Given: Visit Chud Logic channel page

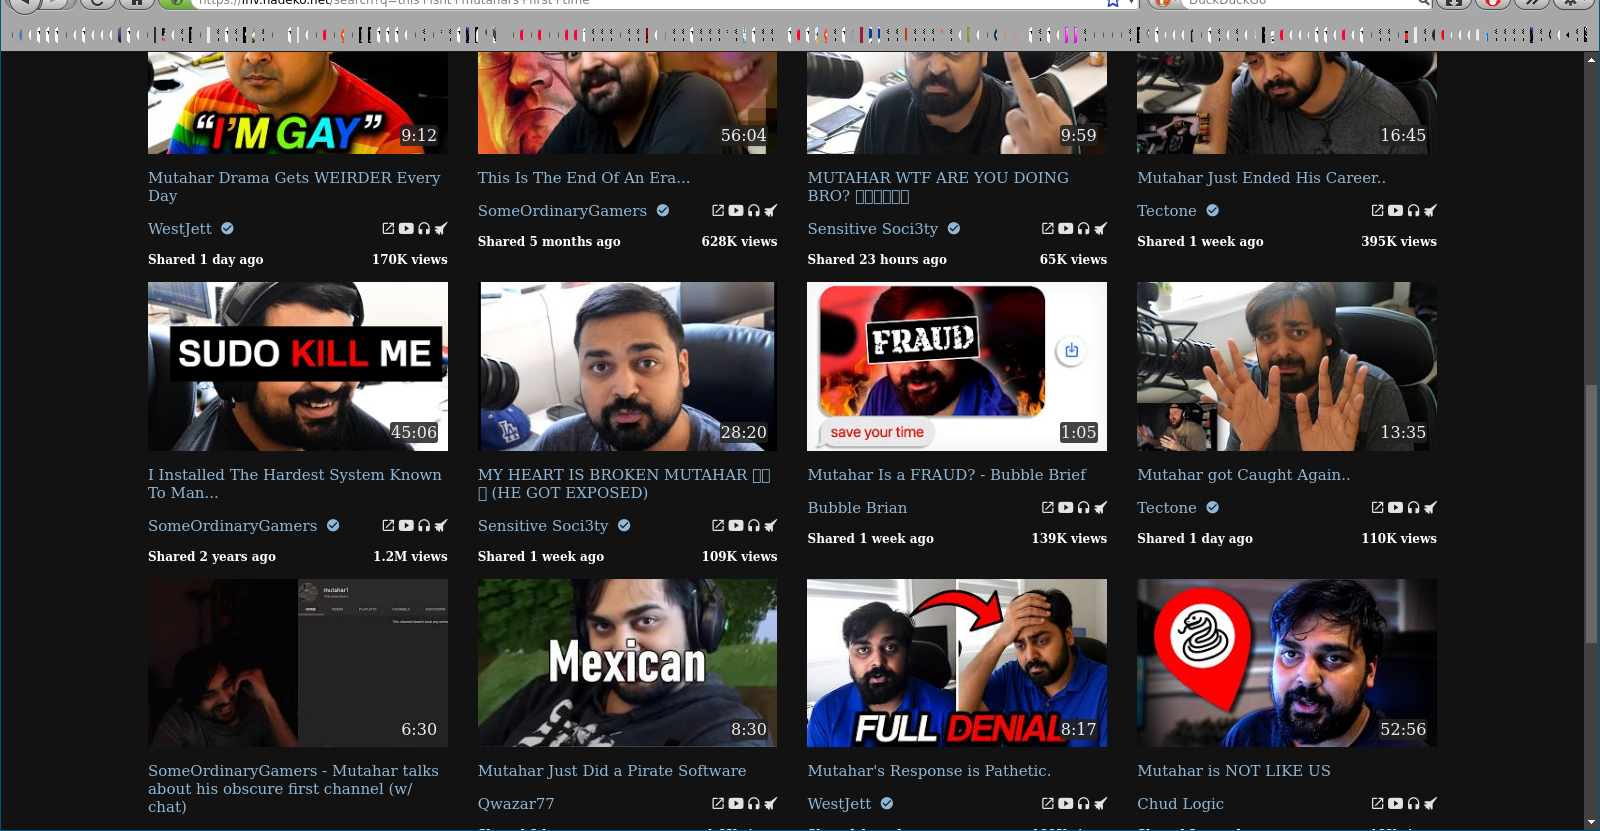Looking at the screenshot, I should pyautogui.click(x=1180, y=804).
